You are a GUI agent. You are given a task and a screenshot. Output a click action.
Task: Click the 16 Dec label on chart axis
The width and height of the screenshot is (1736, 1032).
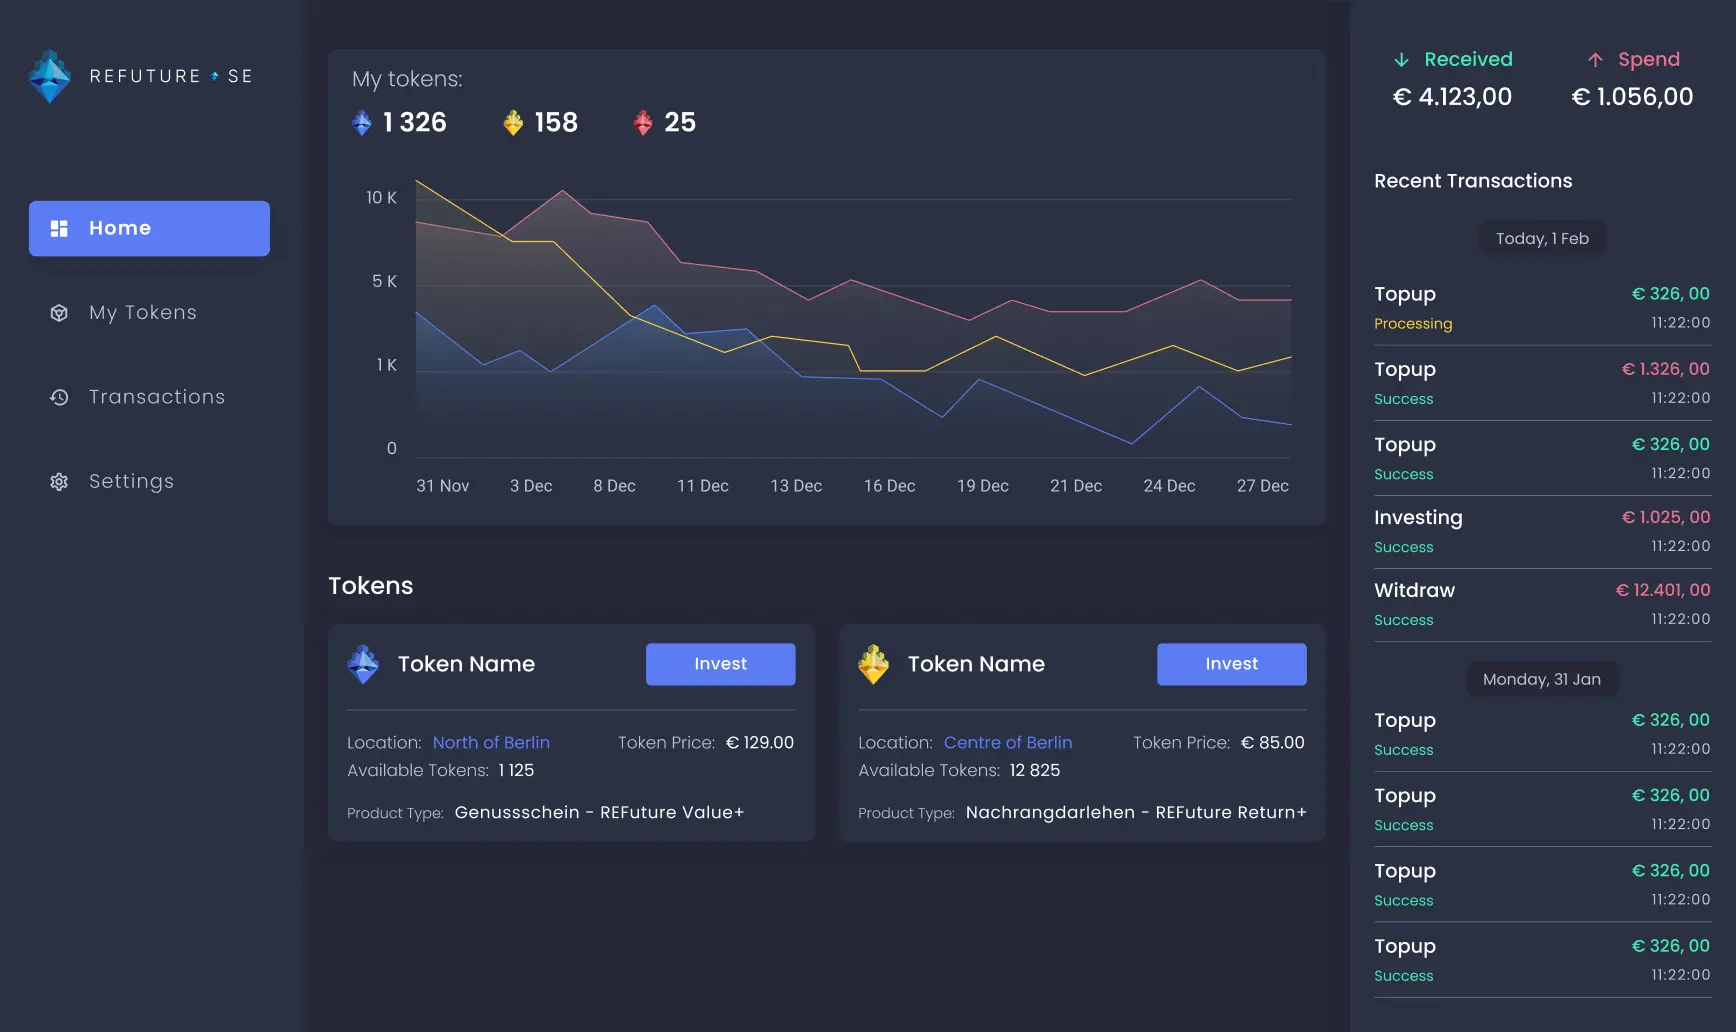point(889,486)
